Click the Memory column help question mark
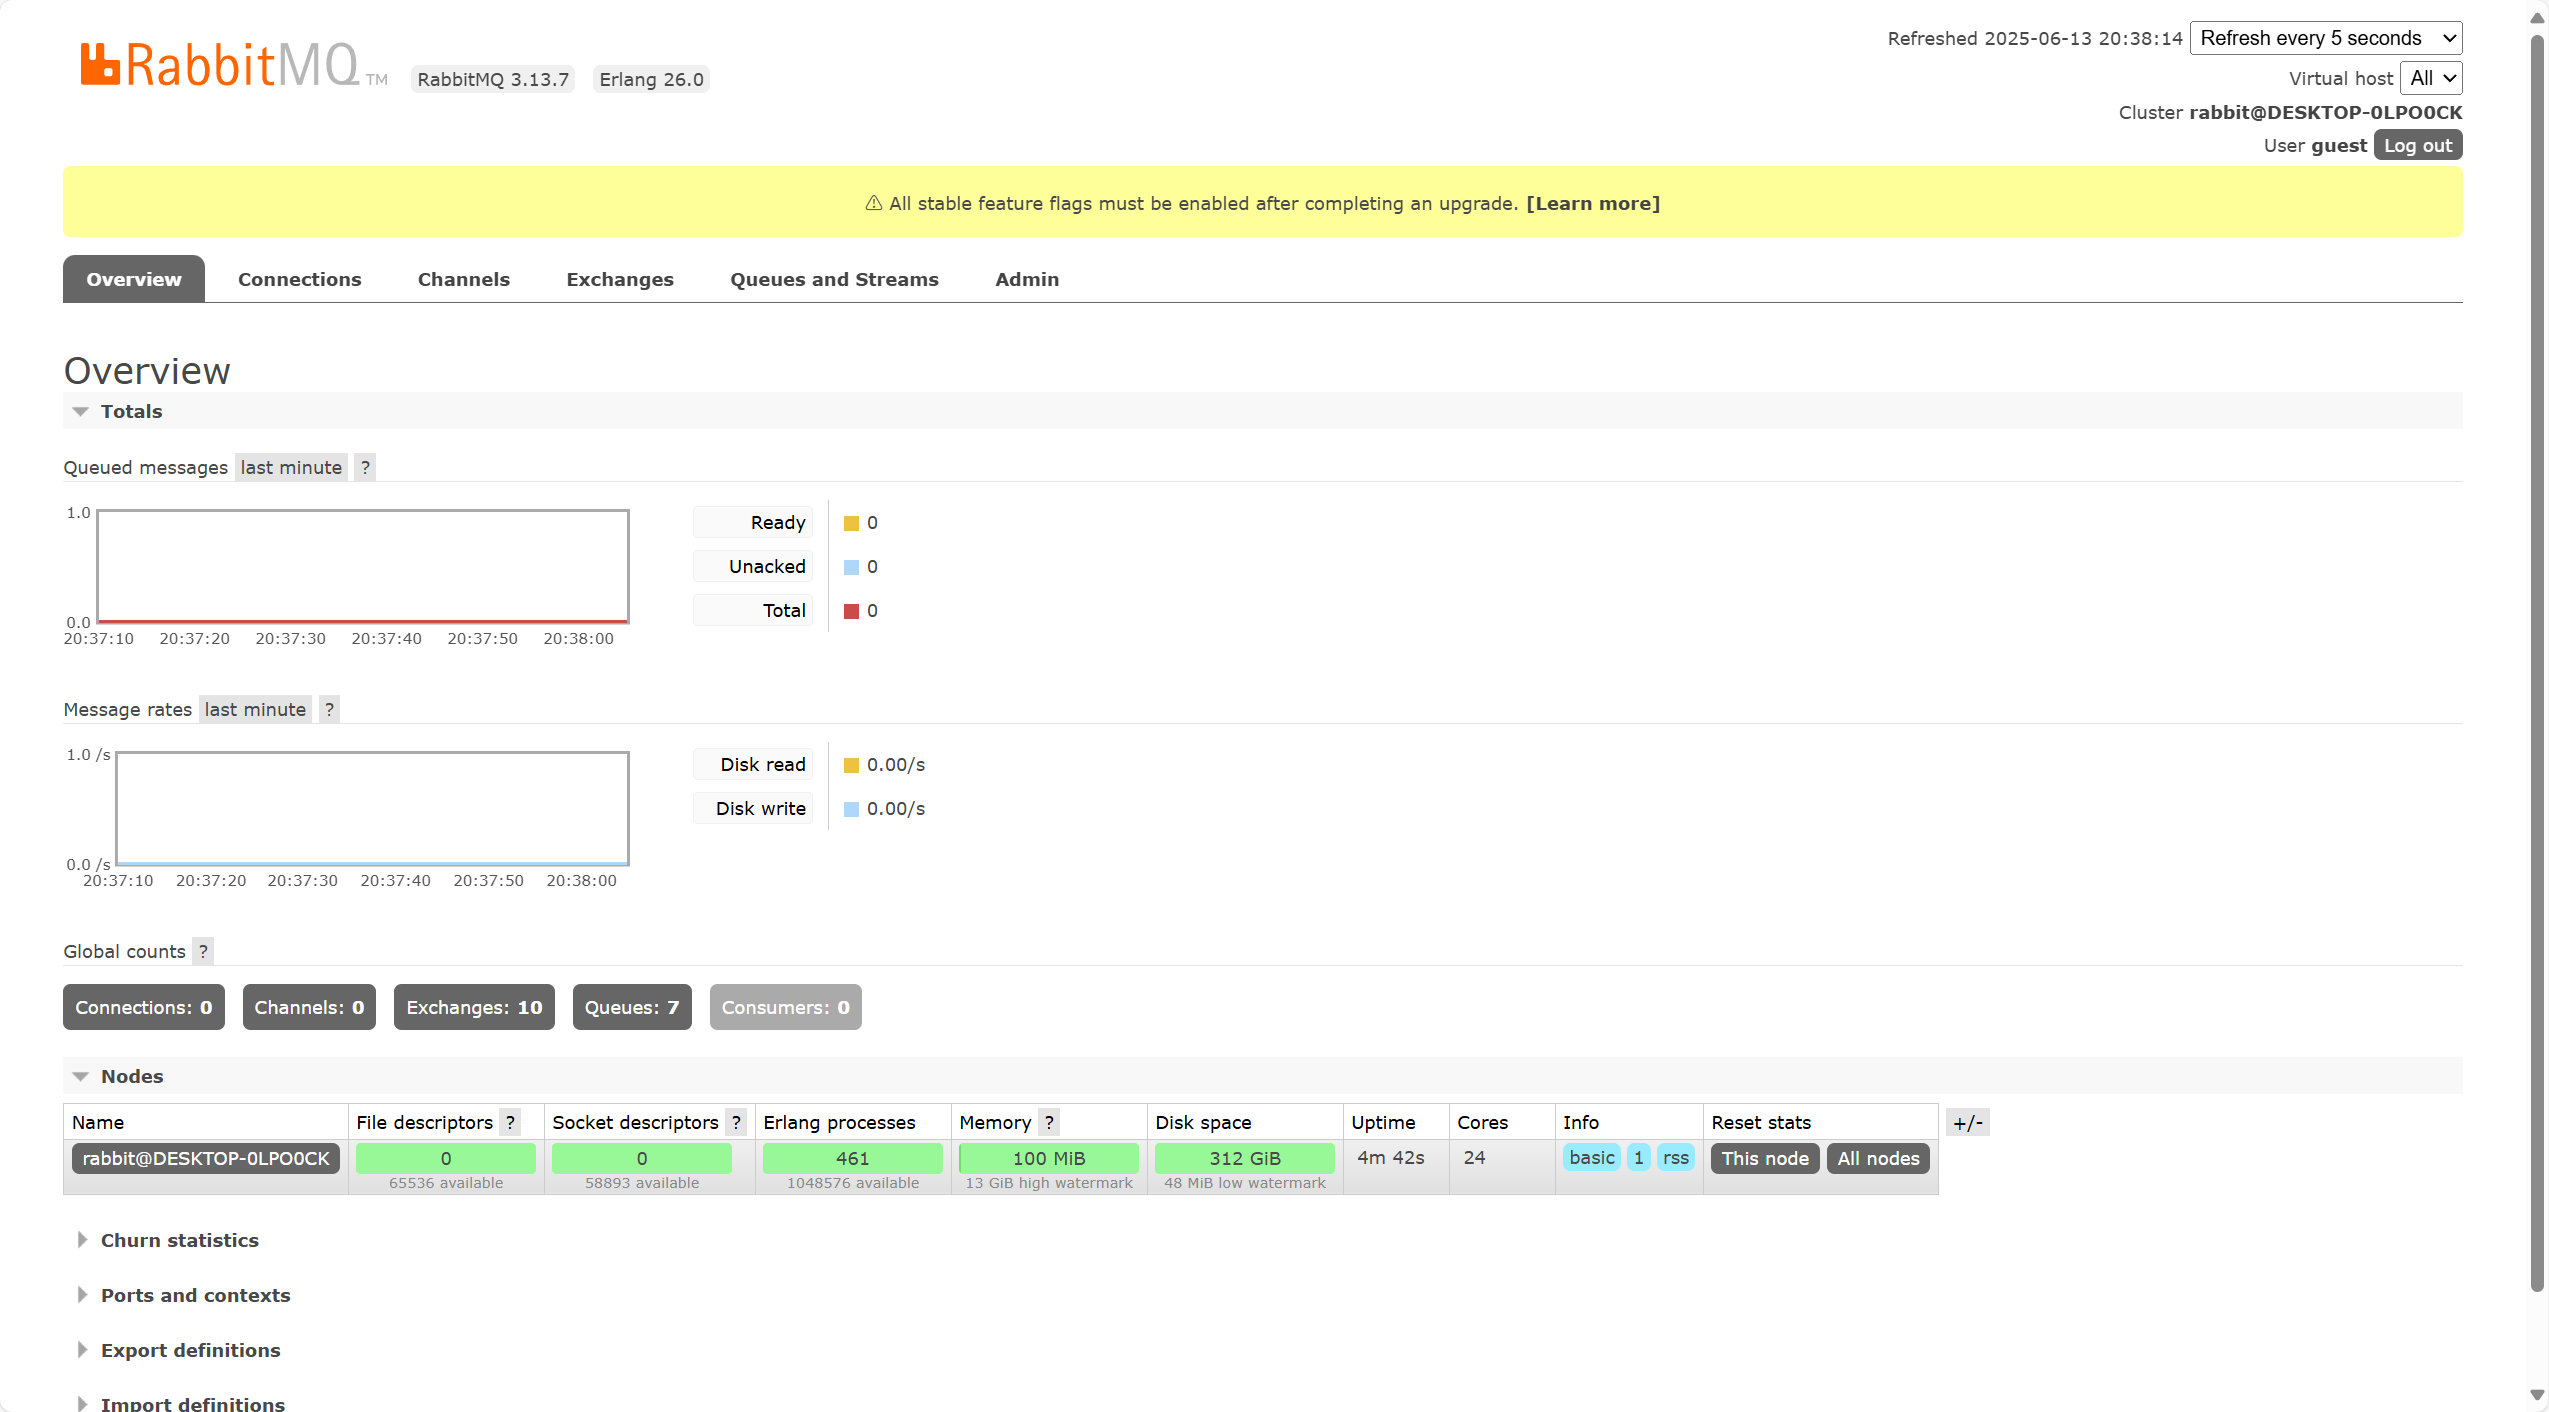This screenshot has height=1412, width=2549. [x=1049, y=1122]
